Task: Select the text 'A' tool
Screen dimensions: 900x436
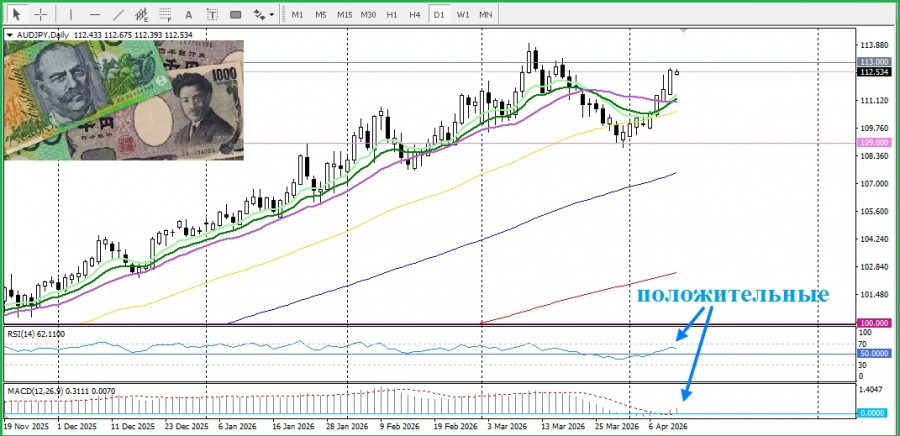Action: [190, 15]
